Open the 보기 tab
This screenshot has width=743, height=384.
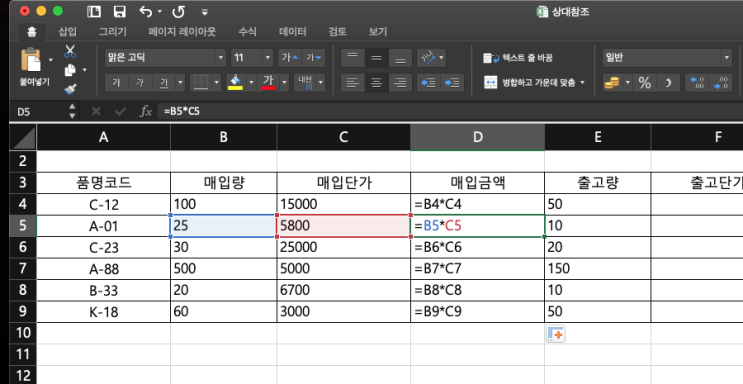click(x=378, y=32)
